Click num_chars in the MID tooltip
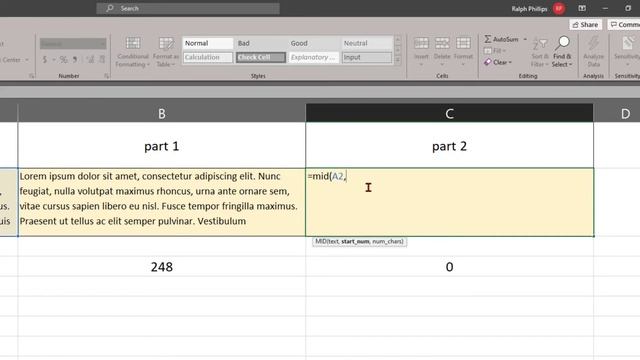The height and width of the screenshot is (360, 640). pyautogui.click(x=388, y=242)
